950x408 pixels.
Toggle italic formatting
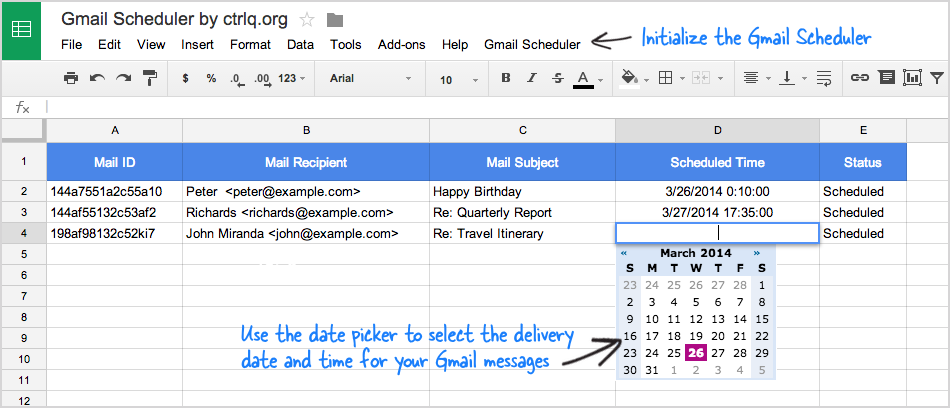pyautogui.click(x=532, y=78)
